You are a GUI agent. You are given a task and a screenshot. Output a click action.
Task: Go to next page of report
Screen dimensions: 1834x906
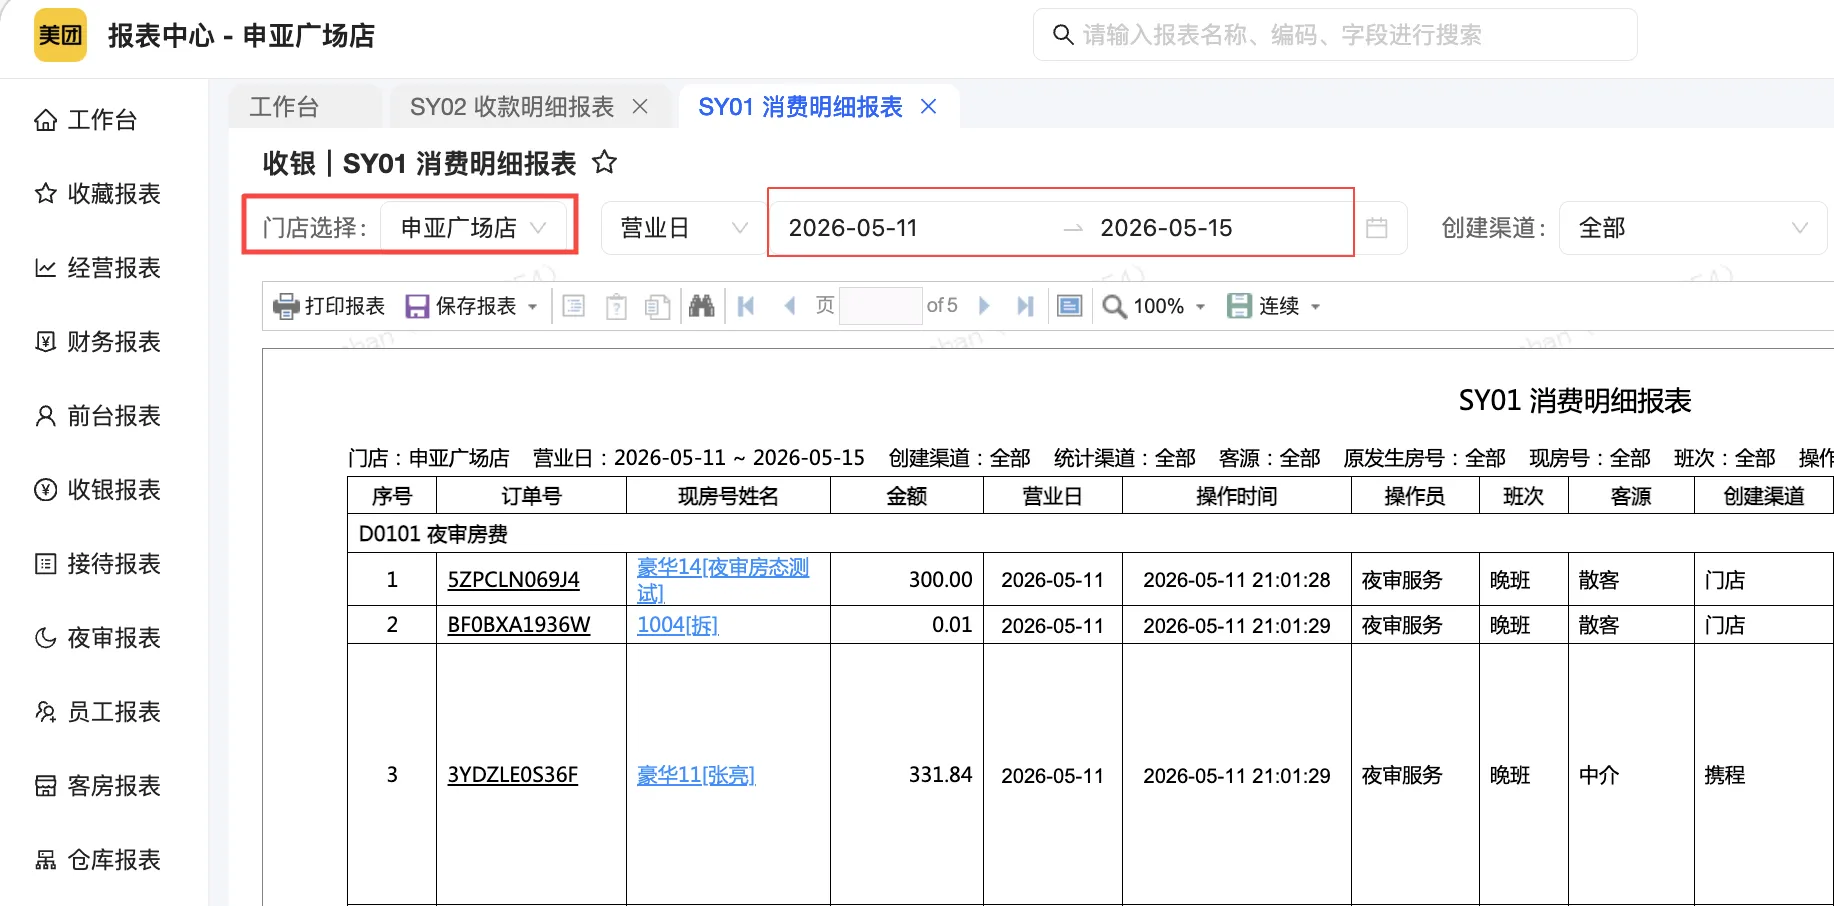984,306
